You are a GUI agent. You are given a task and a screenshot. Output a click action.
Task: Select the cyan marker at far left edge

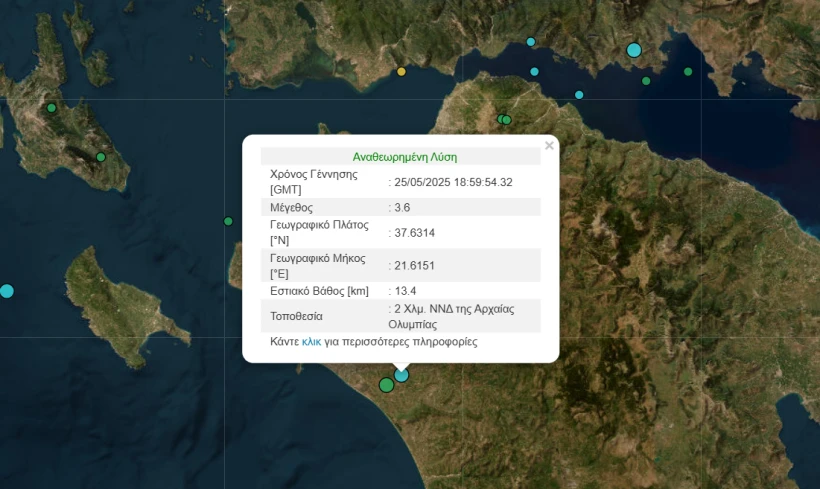coord(7,291)
